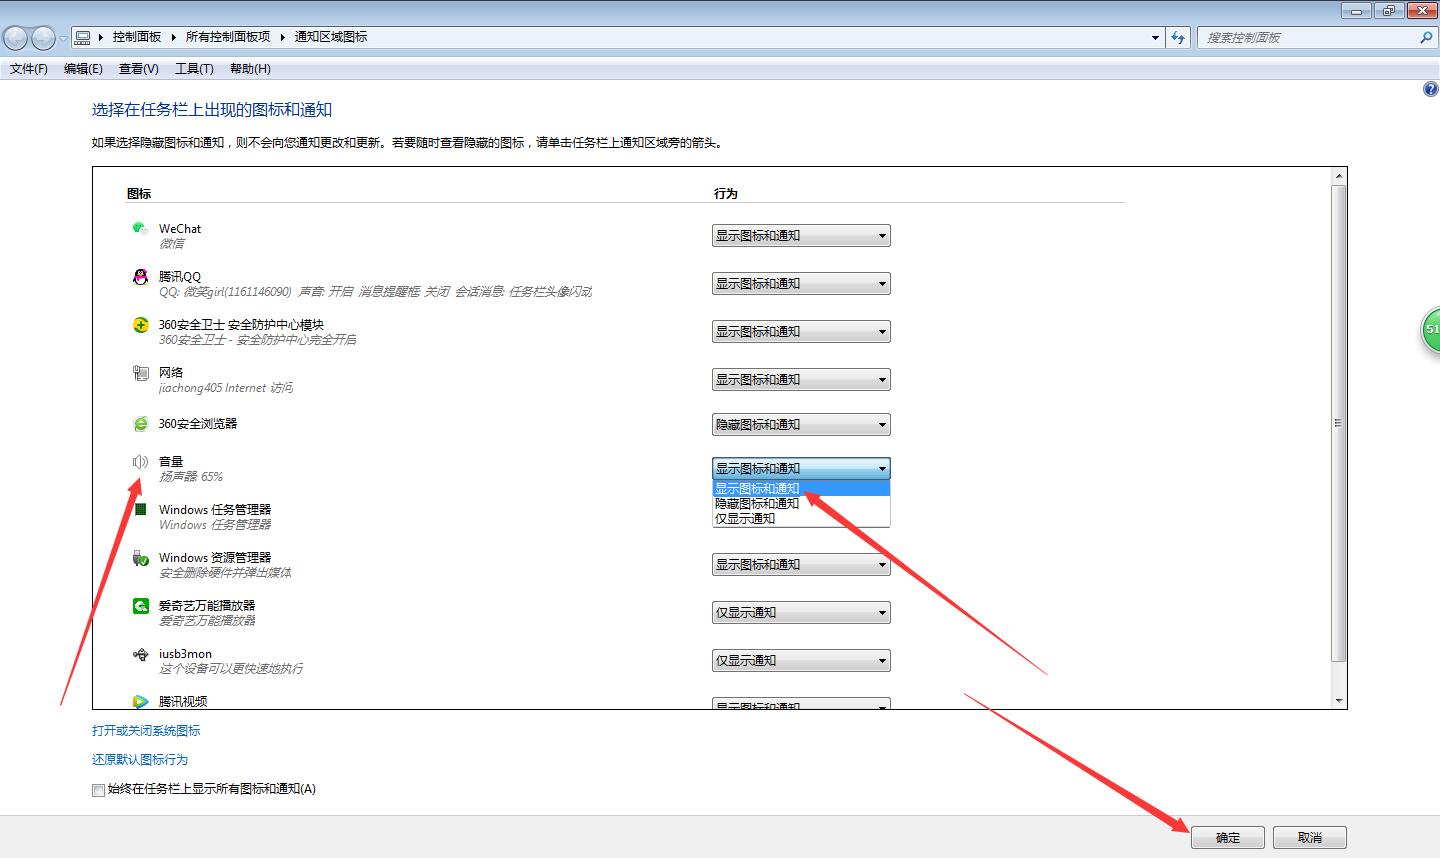Open 360安全浏览器 behavior dropdown

(801, 425)
